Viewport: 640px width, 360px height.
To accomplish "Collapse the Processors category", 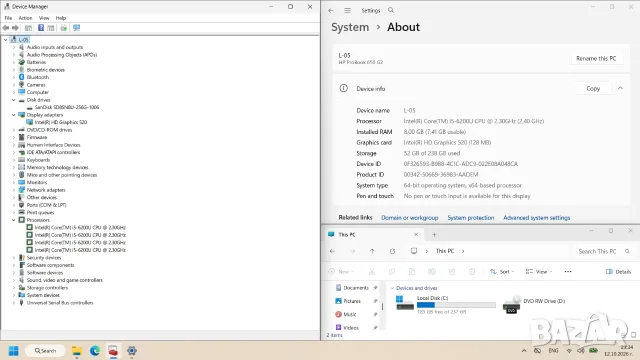I will (13, 220).
